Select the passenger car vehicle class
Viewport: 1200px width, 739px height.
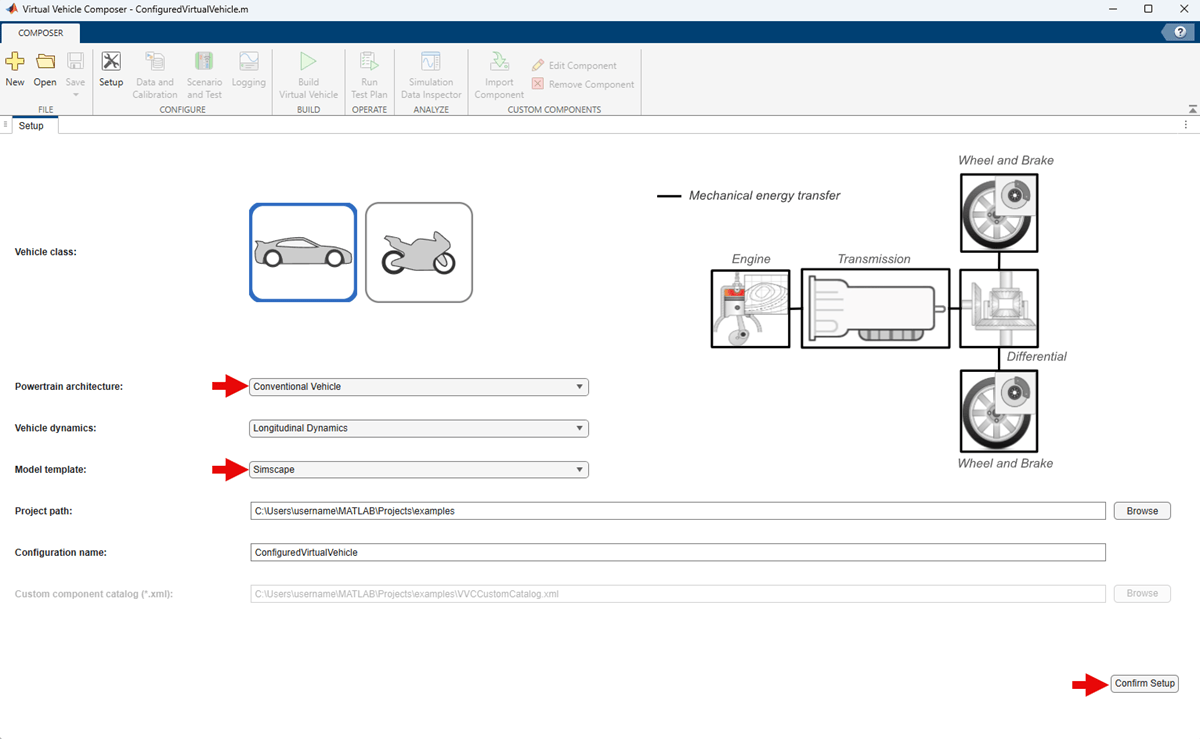pos(303,252)
